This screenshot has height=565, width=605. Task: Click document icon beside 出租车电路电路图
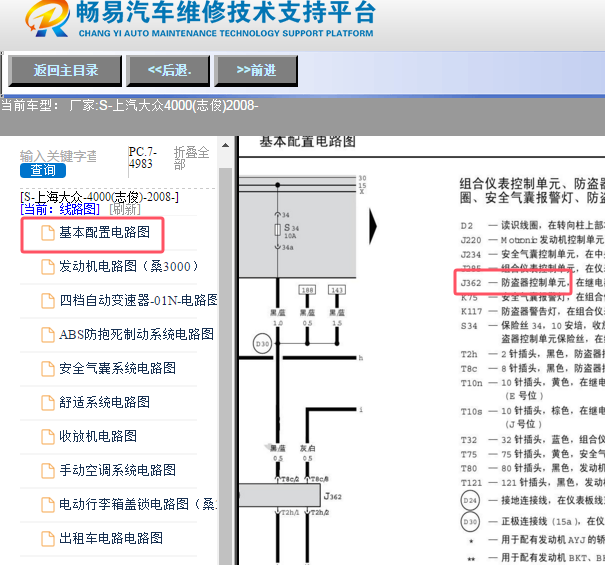point(48,539)
